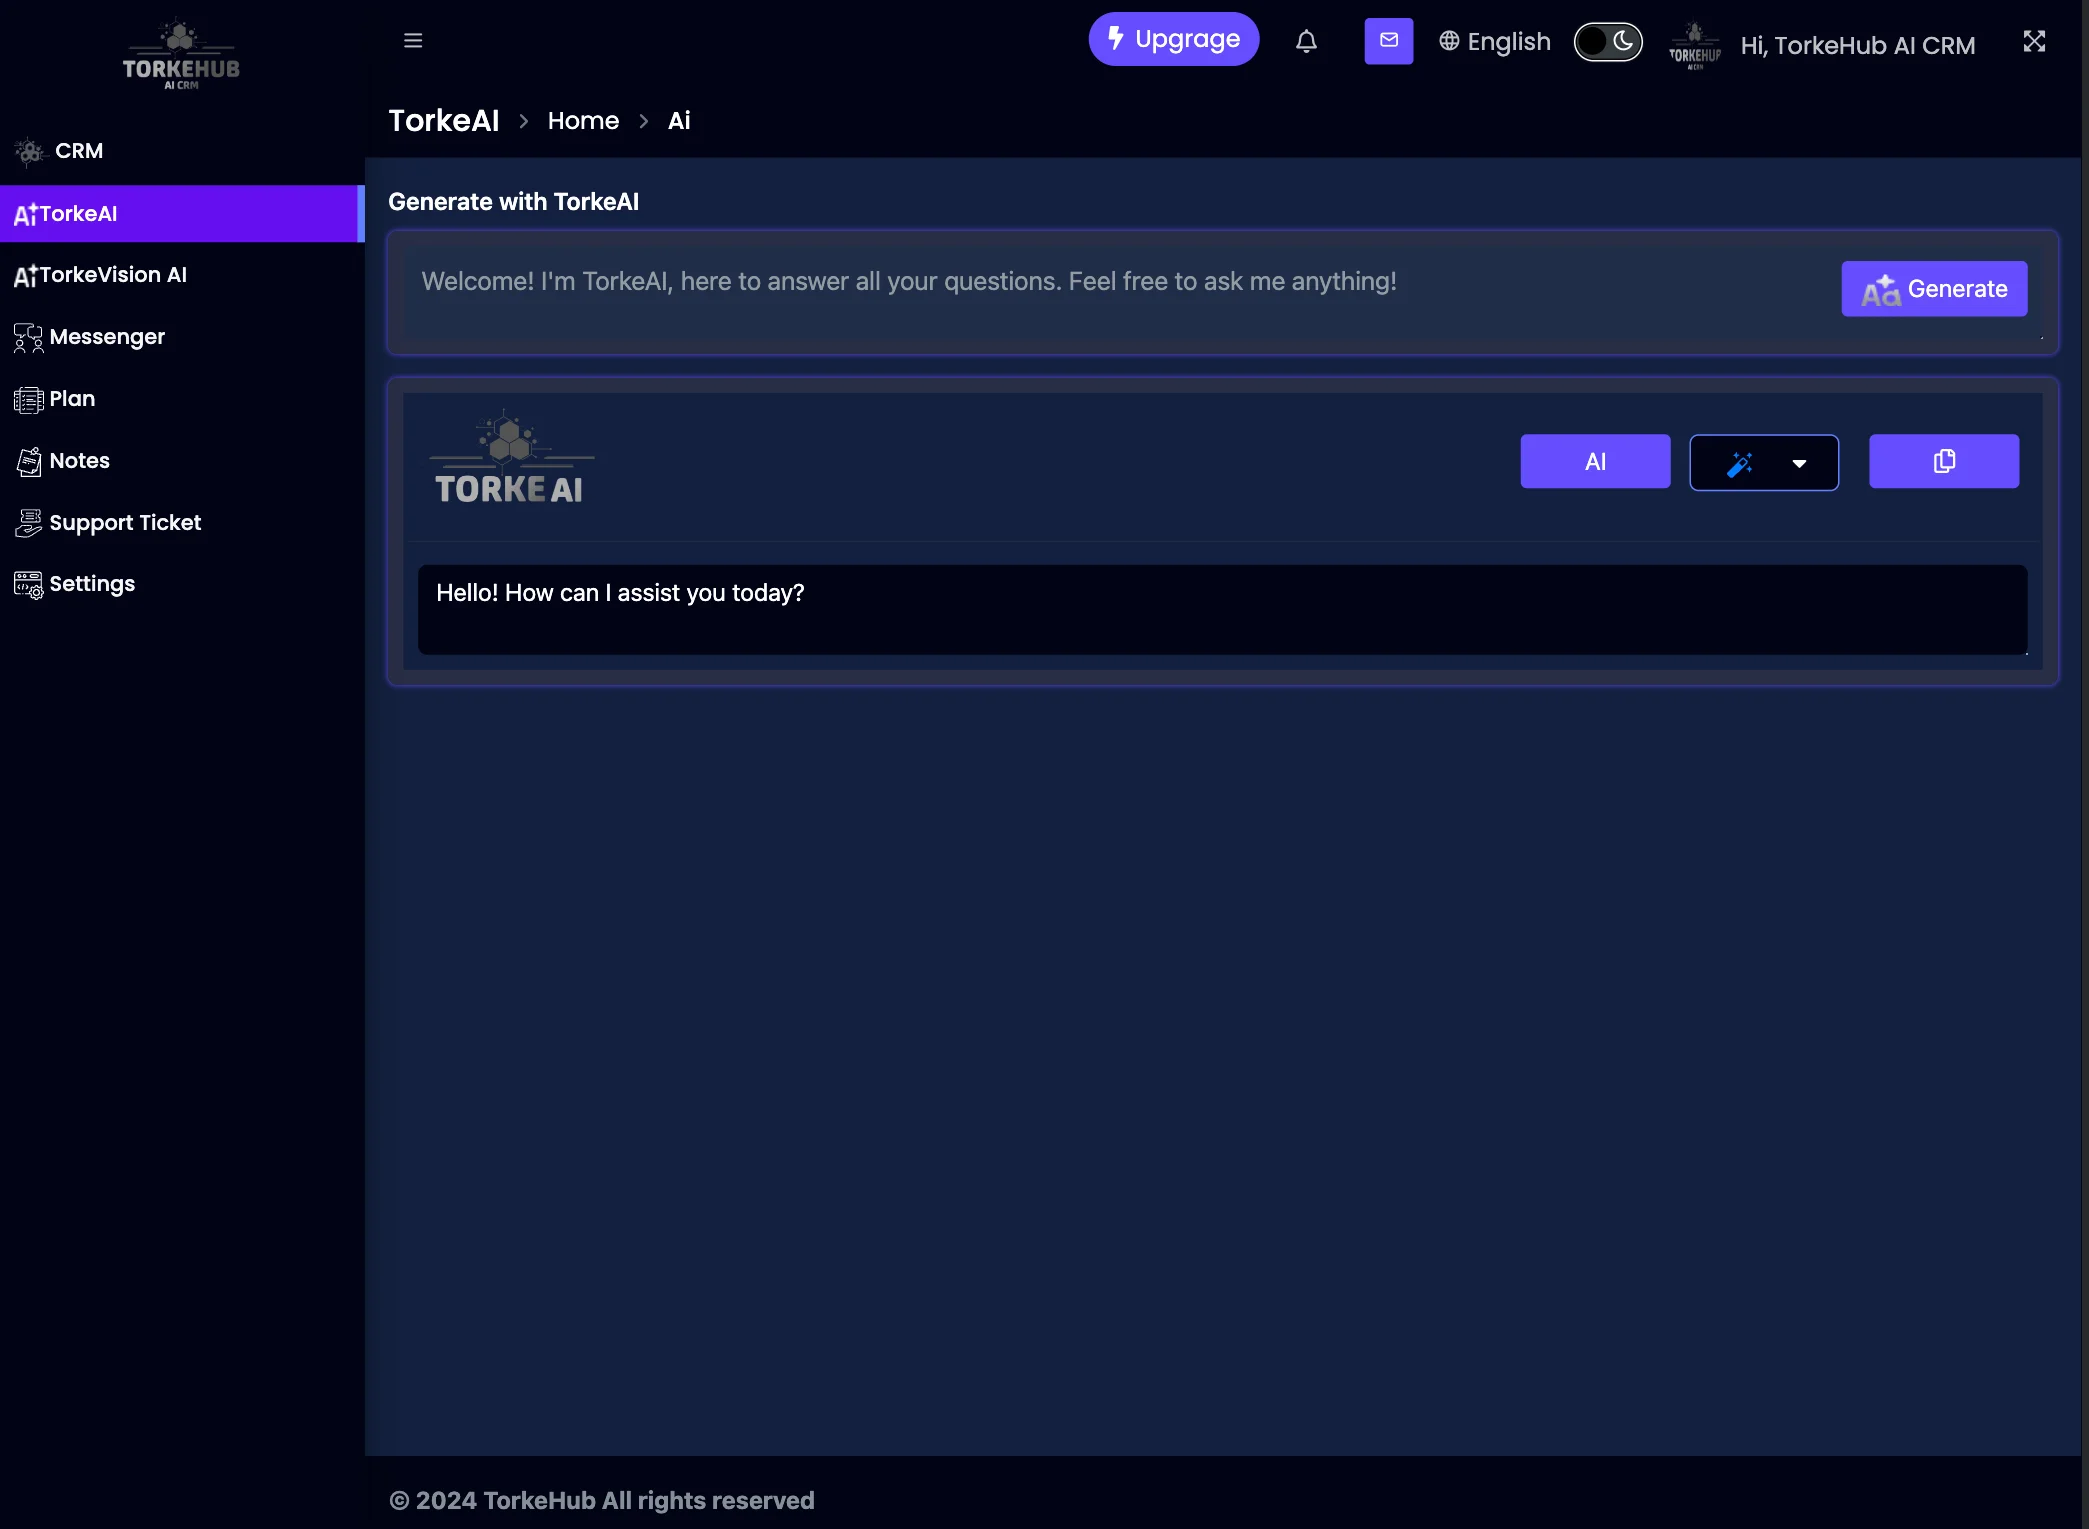The image size is (2089, 1529).
Task: Click the AI button in response card
Action: point(1595,461)
